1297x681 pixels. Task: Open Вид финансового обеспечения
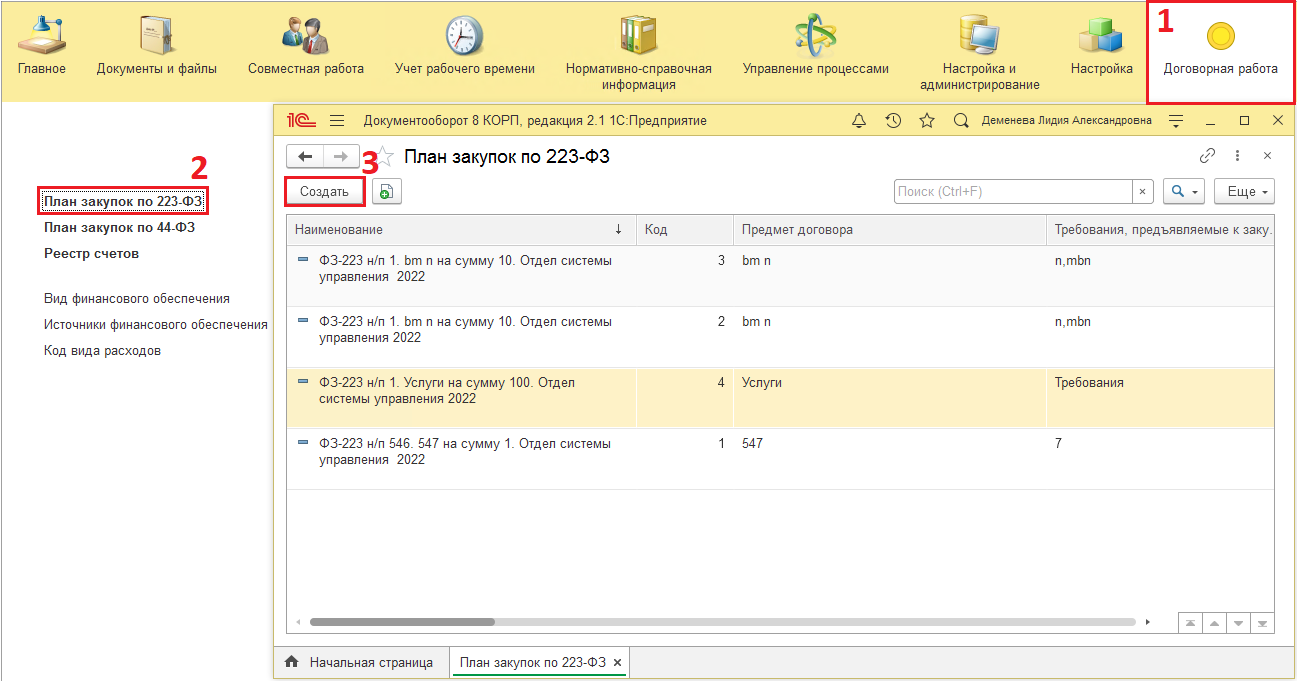[x=137, y=298]
